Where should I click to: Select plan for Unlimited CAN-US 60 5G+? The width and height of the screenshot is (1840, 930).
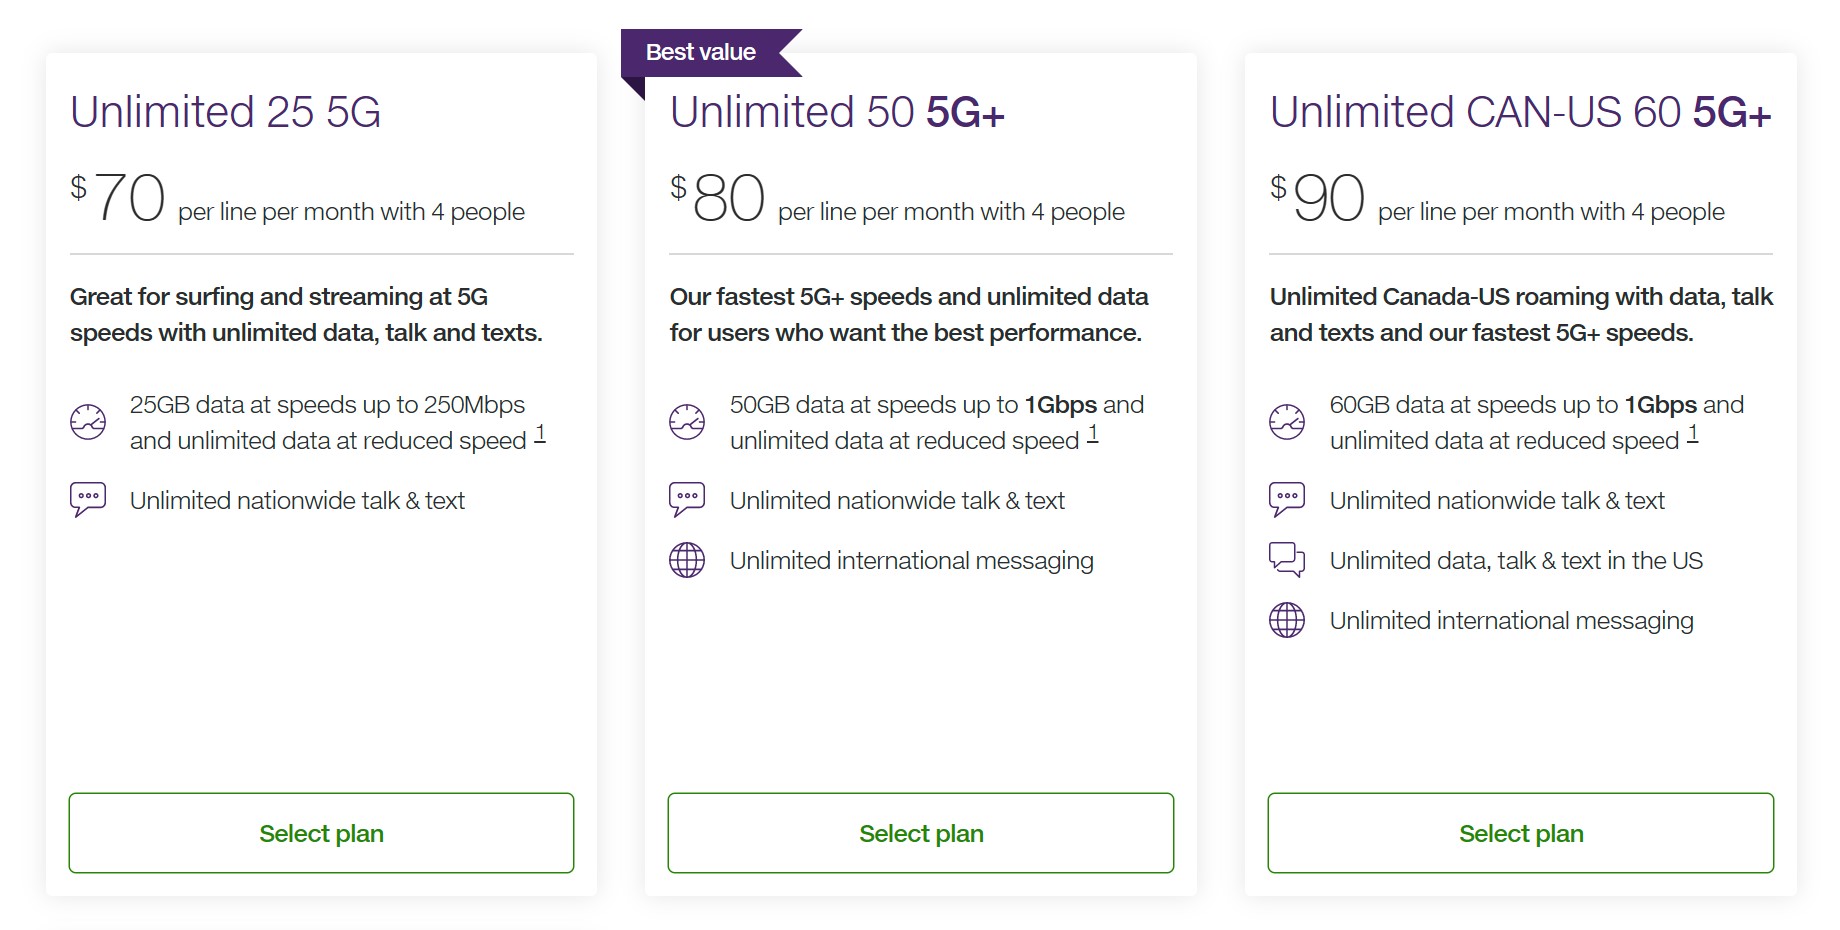point(1521,833)
